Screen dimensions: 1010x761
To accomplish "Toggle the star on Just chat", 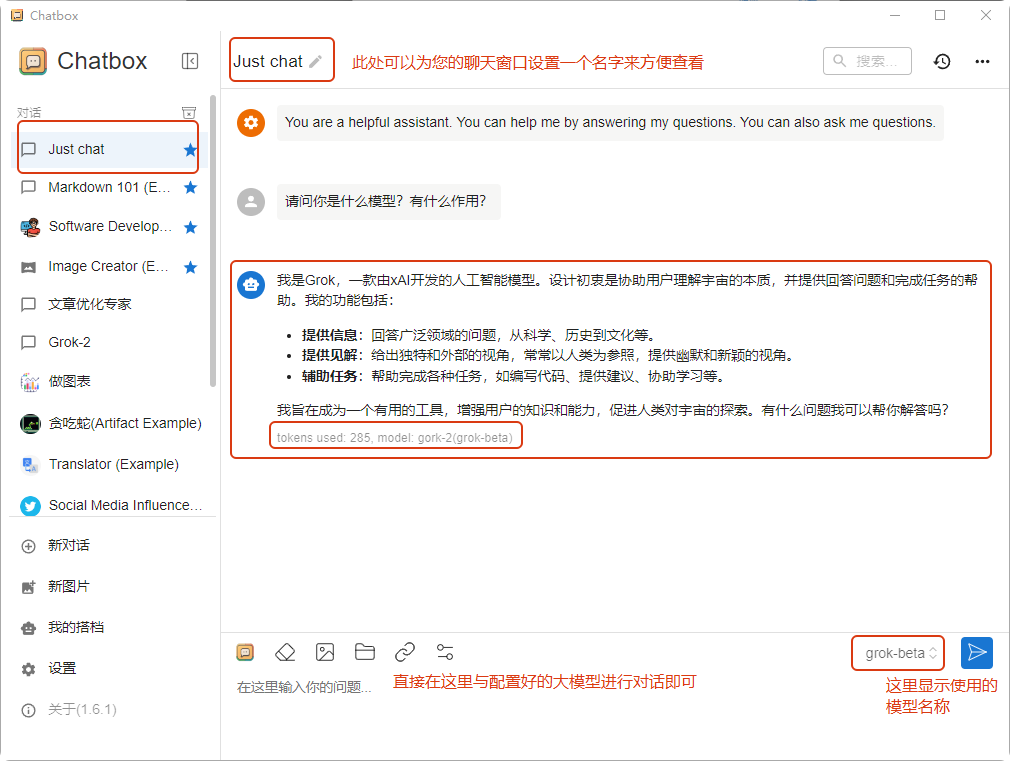I will (x=190, y=150).
